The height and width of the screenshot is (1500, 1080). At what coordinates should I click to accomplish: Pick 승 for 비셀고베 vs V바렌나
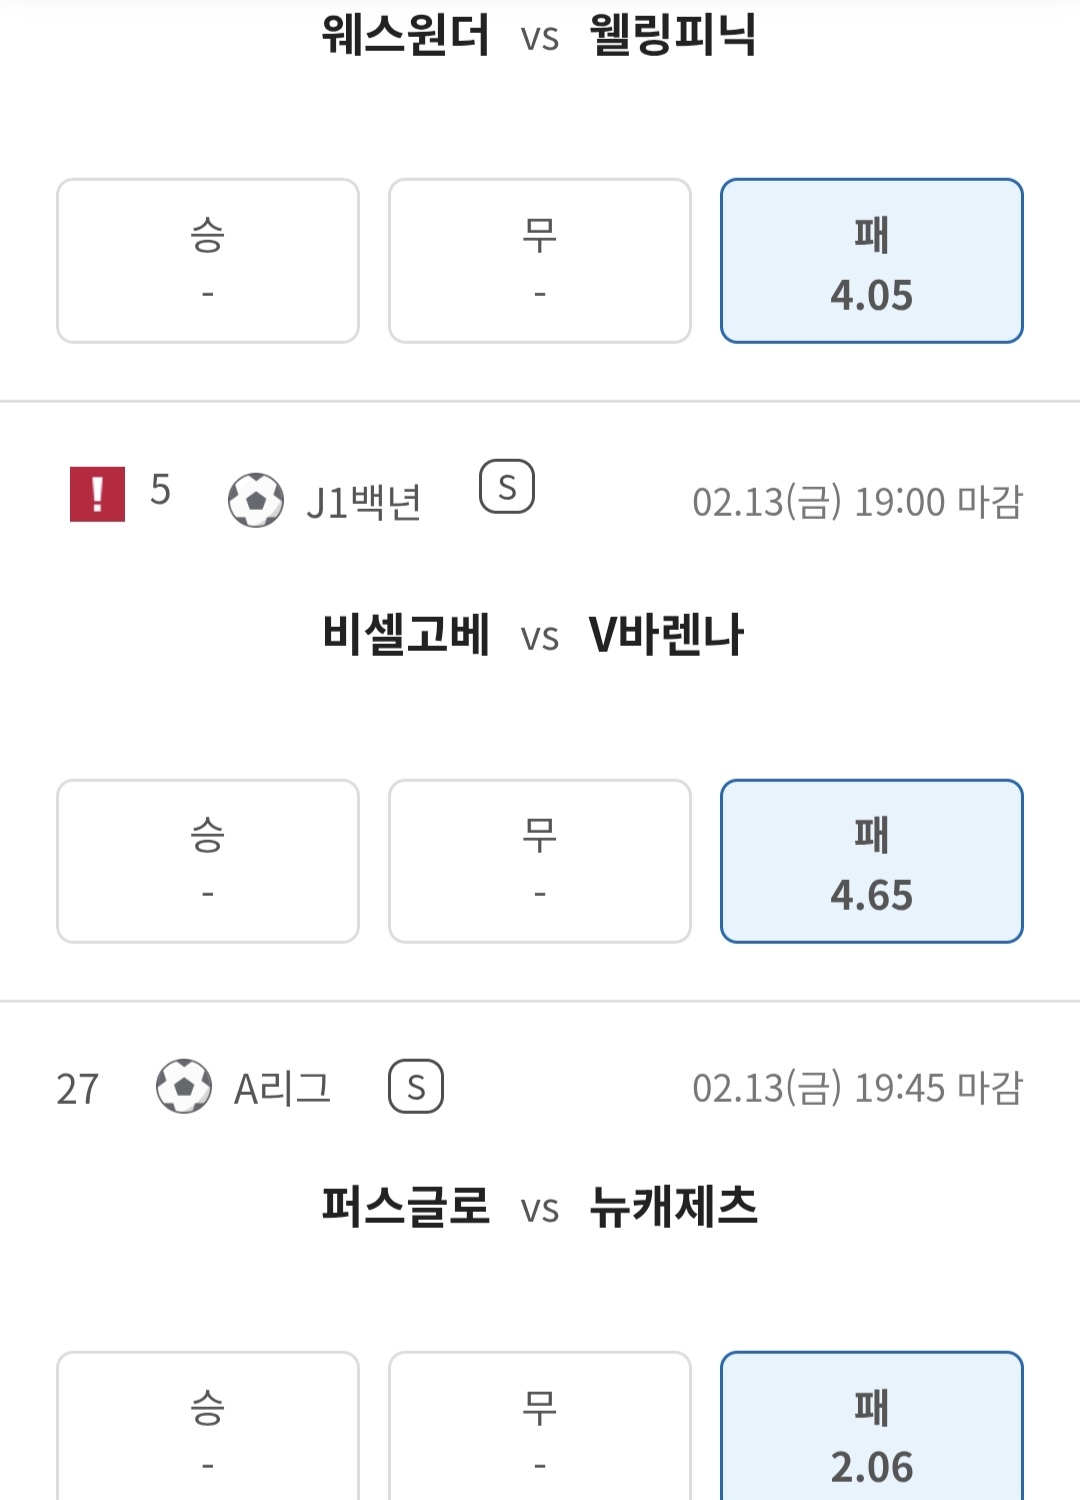[x=208, y=861]
